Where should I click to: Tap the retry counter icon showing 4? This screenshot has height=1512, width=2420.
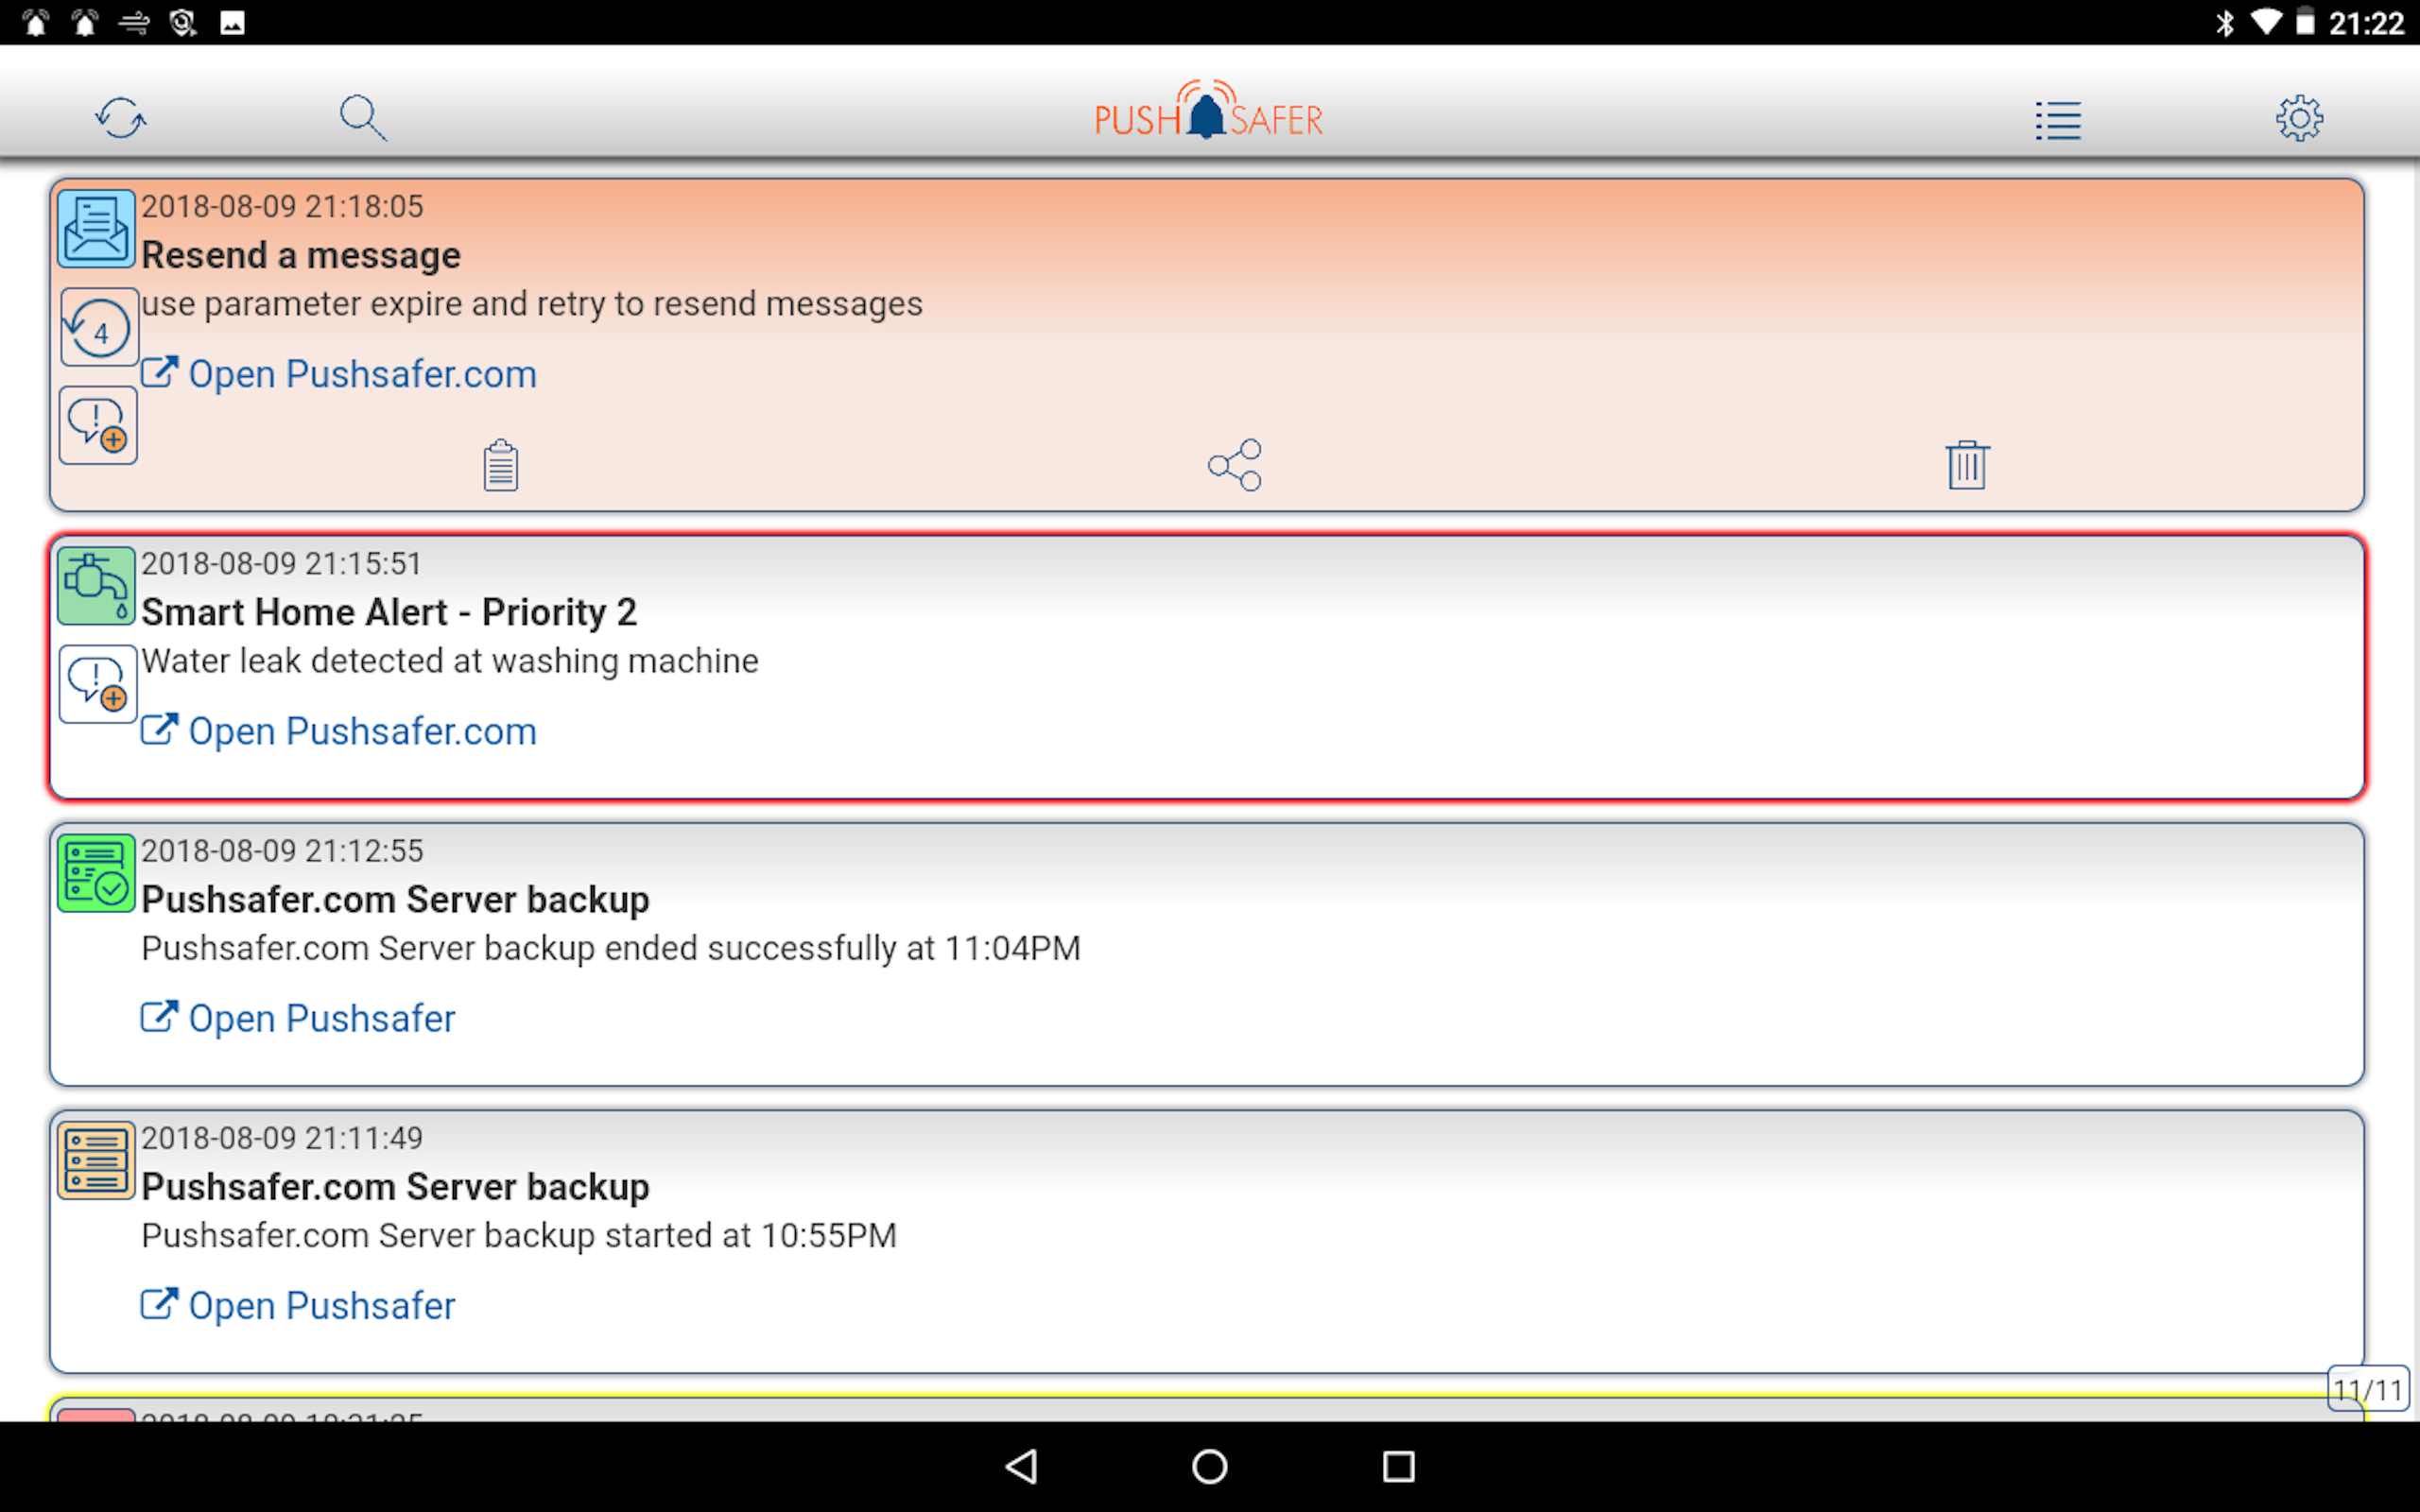(98, 327)
